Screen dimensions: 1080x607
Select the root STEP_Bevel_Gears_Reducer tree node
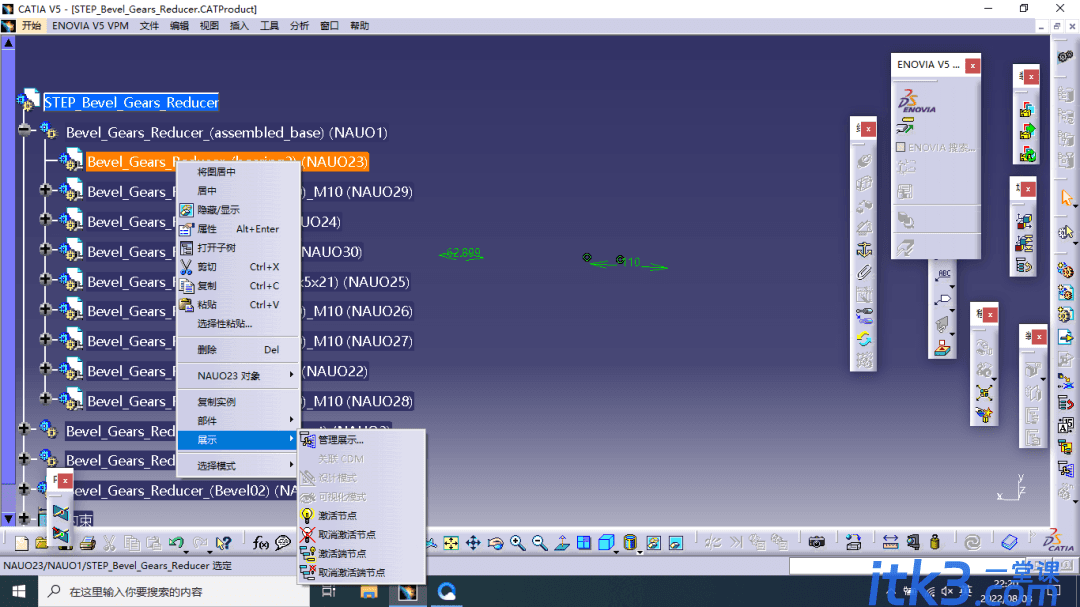tap(131, 103)
